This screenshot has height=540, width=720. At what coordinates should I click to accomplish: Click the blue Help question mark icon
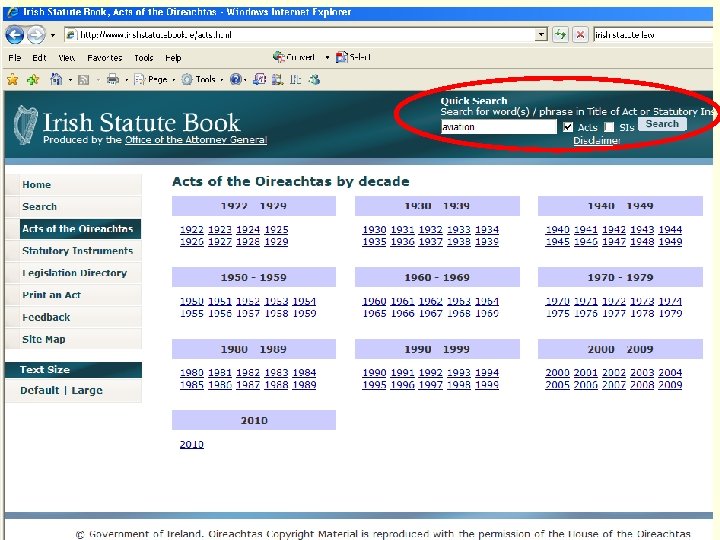point(236,79)
